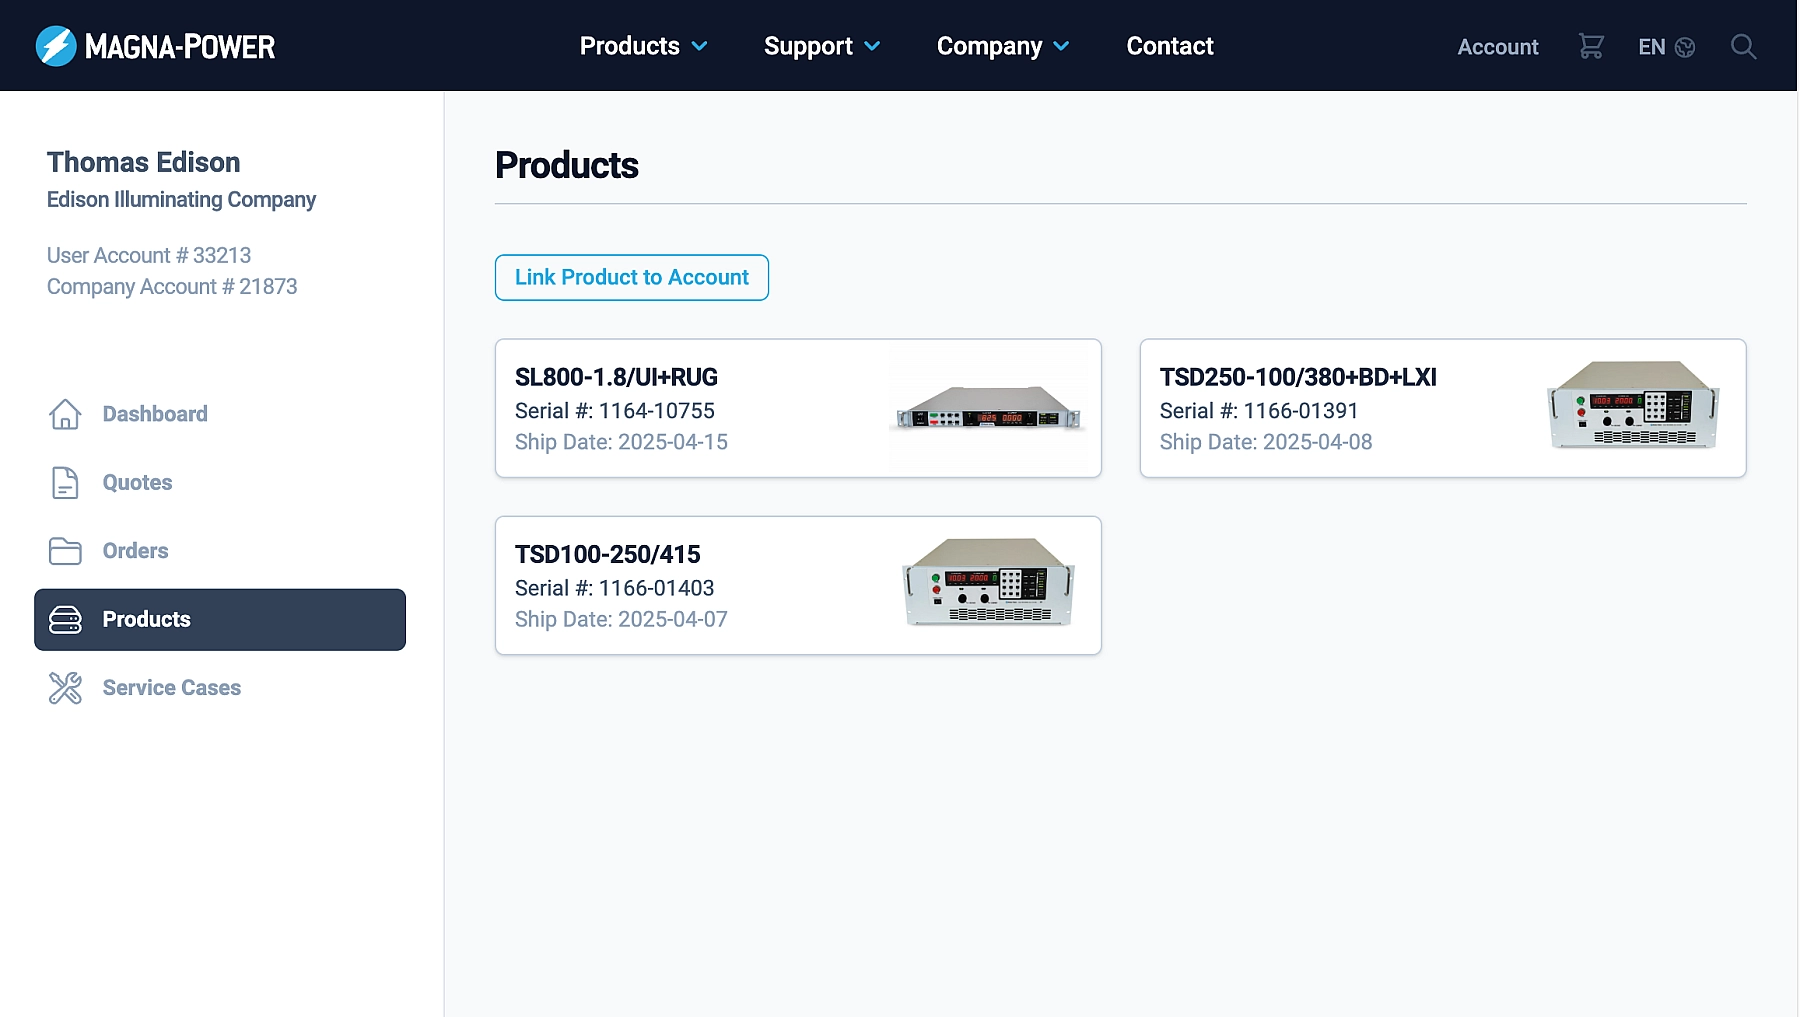
Task: Open the search magnifier icon
Action: point(1743,46)
